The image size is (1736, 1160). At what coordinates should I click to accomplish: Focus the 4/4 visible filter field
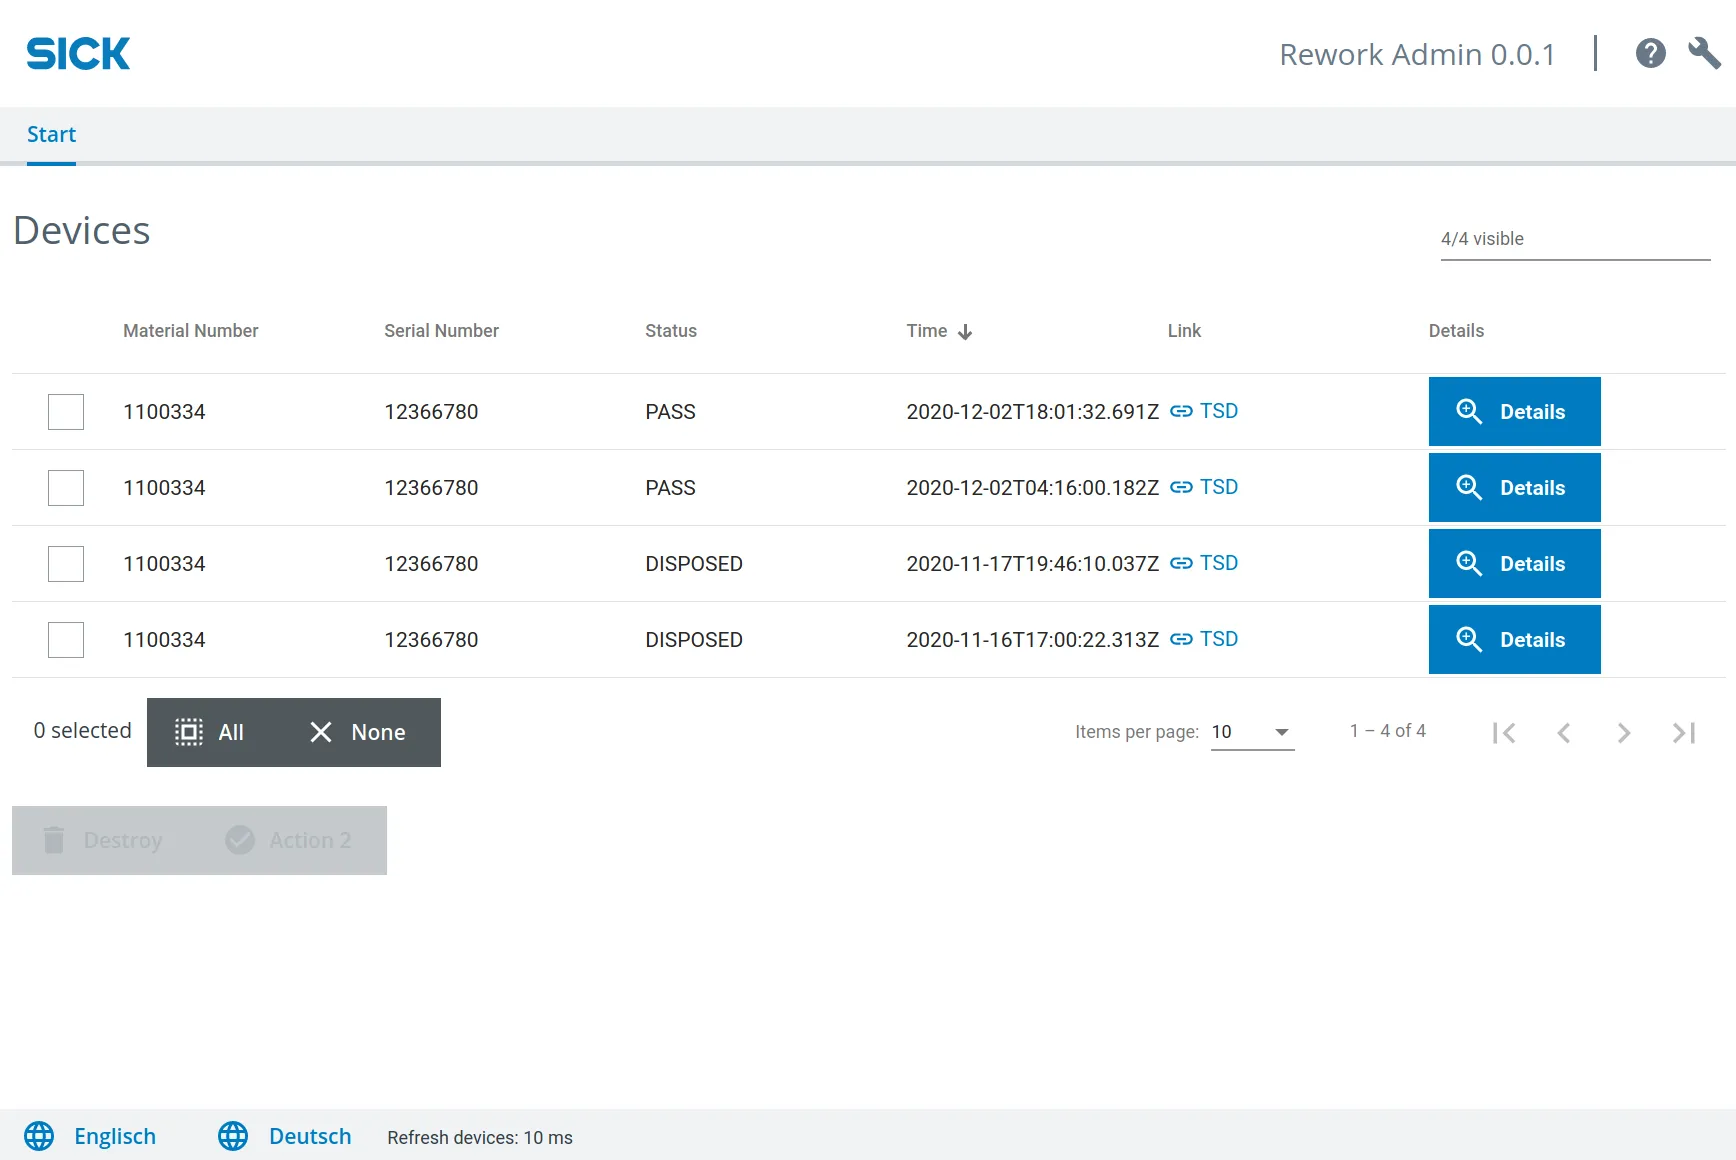tap(1575, 239)
